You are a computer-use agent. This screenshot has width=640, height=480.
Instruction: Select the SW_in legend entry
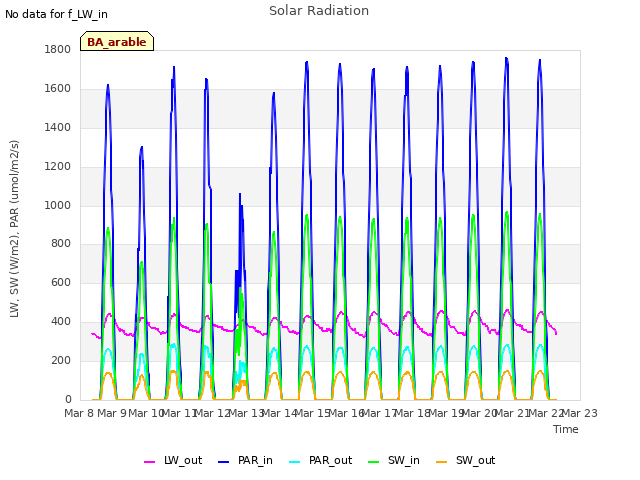[x=393, y=460]
